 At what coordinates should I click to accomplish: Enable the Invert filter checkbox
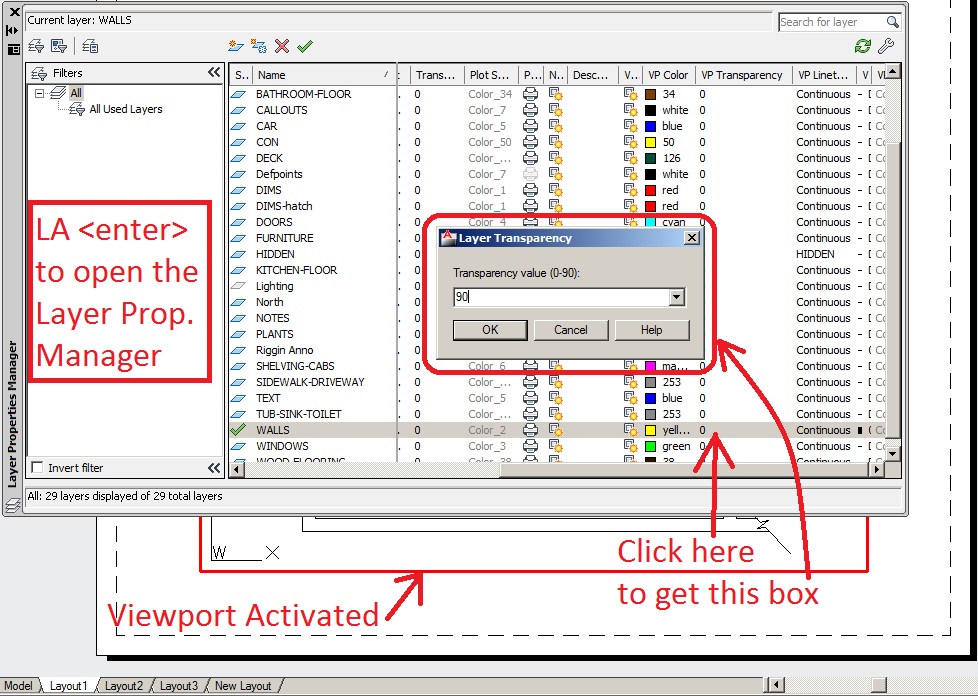tap(38, 466)
